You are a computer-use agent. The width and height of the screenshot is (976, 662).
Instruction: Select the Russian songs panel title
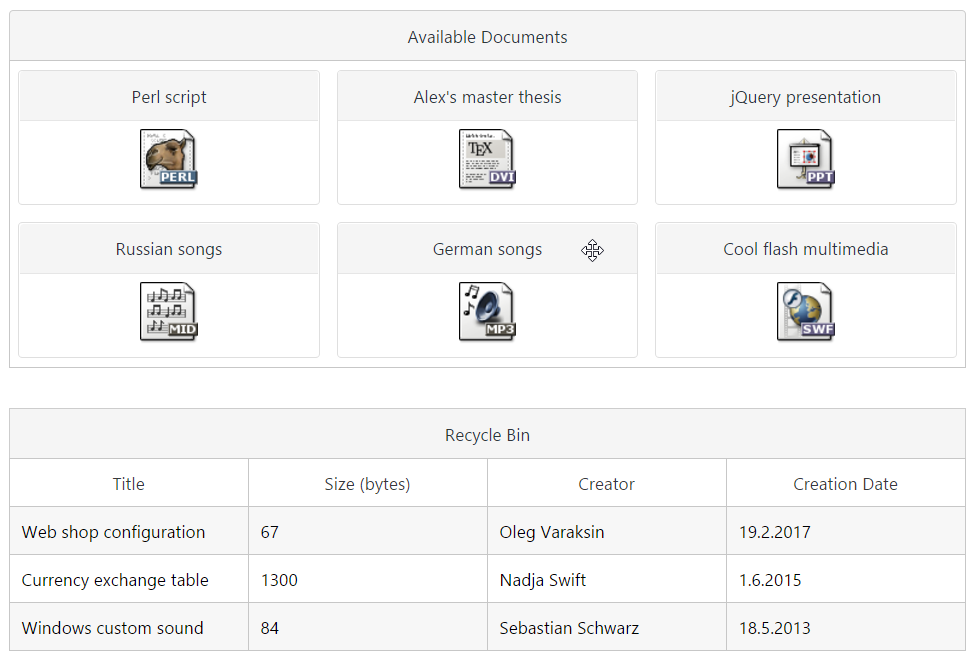point(169,249)
